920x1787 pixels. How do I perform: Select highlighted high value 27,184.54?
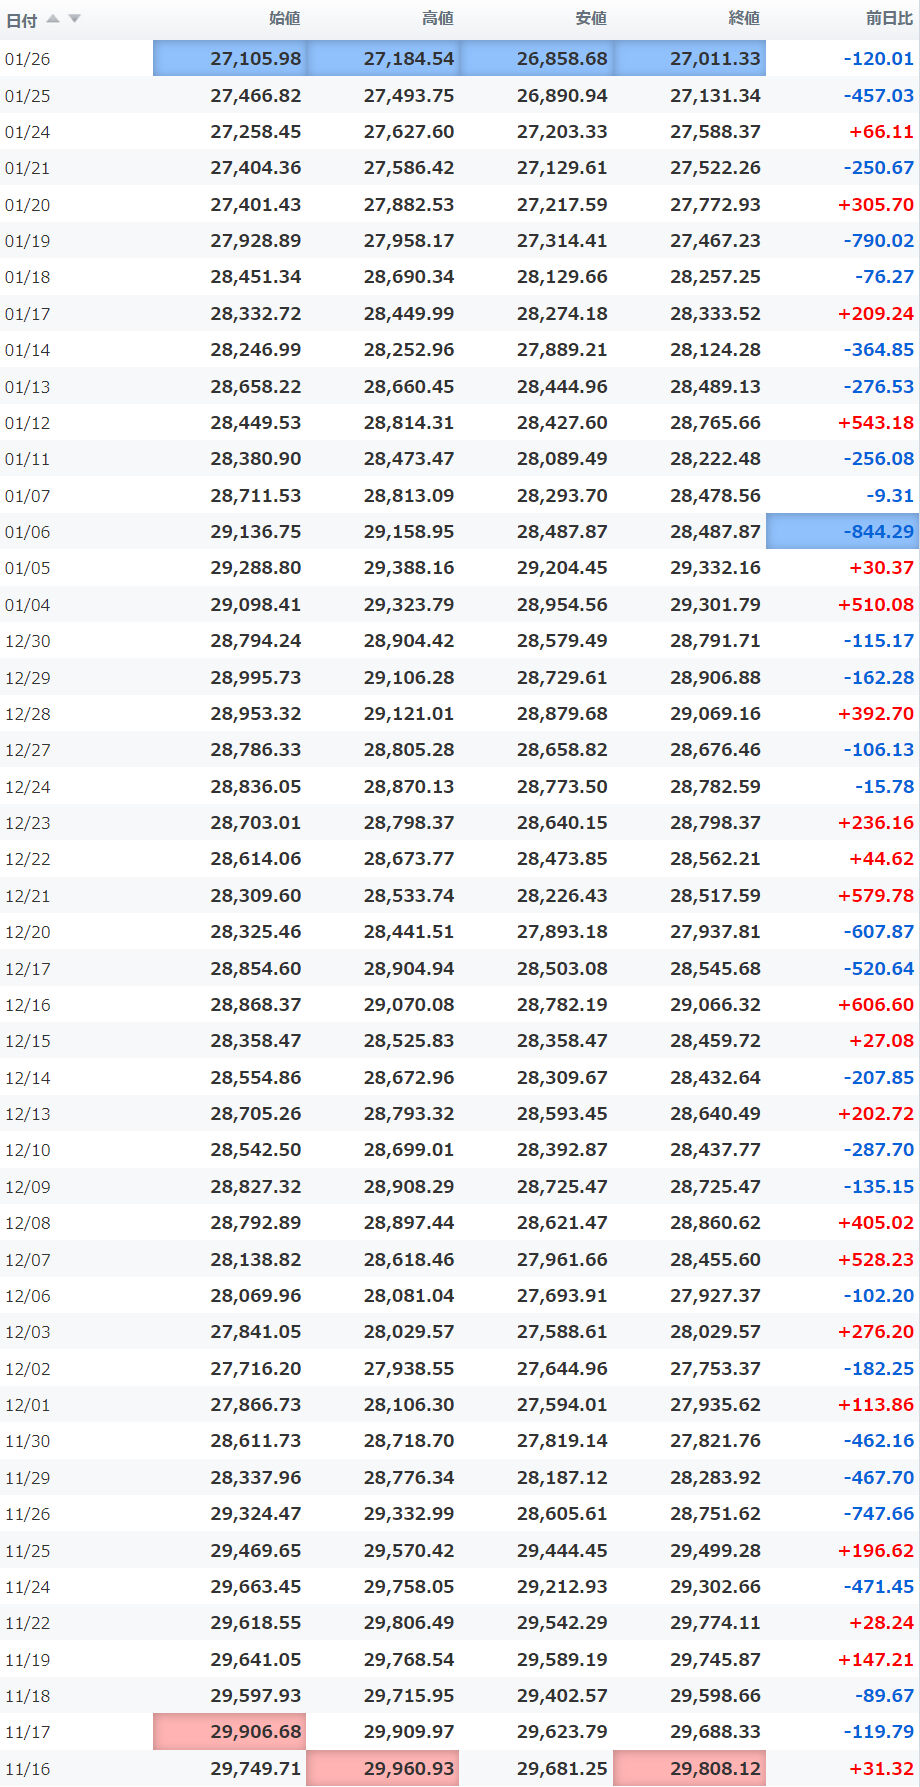click(x=383, y=59)
